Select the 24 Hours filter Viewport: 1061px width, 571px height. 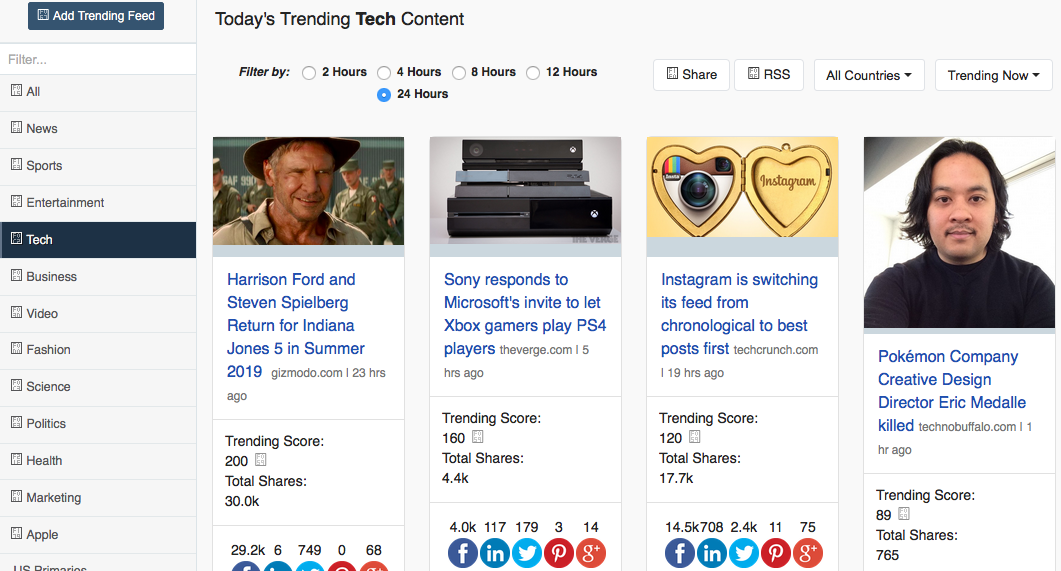384,95
